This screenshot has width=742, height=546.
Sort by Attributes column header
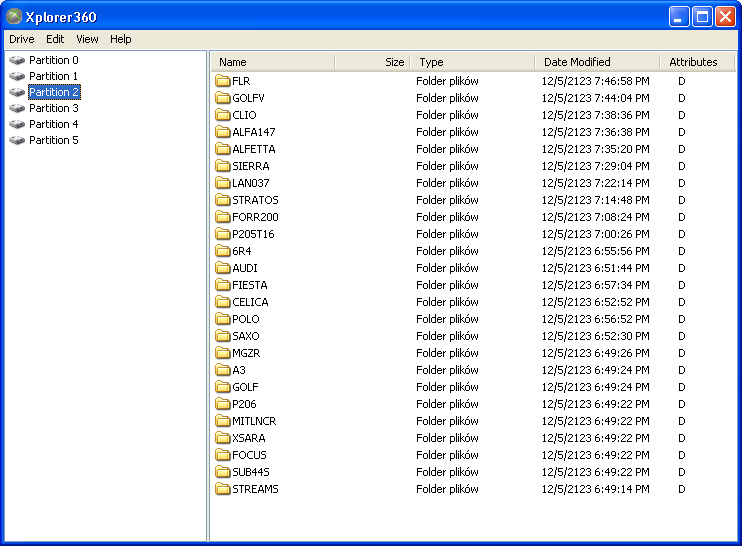tap(697, 62)
